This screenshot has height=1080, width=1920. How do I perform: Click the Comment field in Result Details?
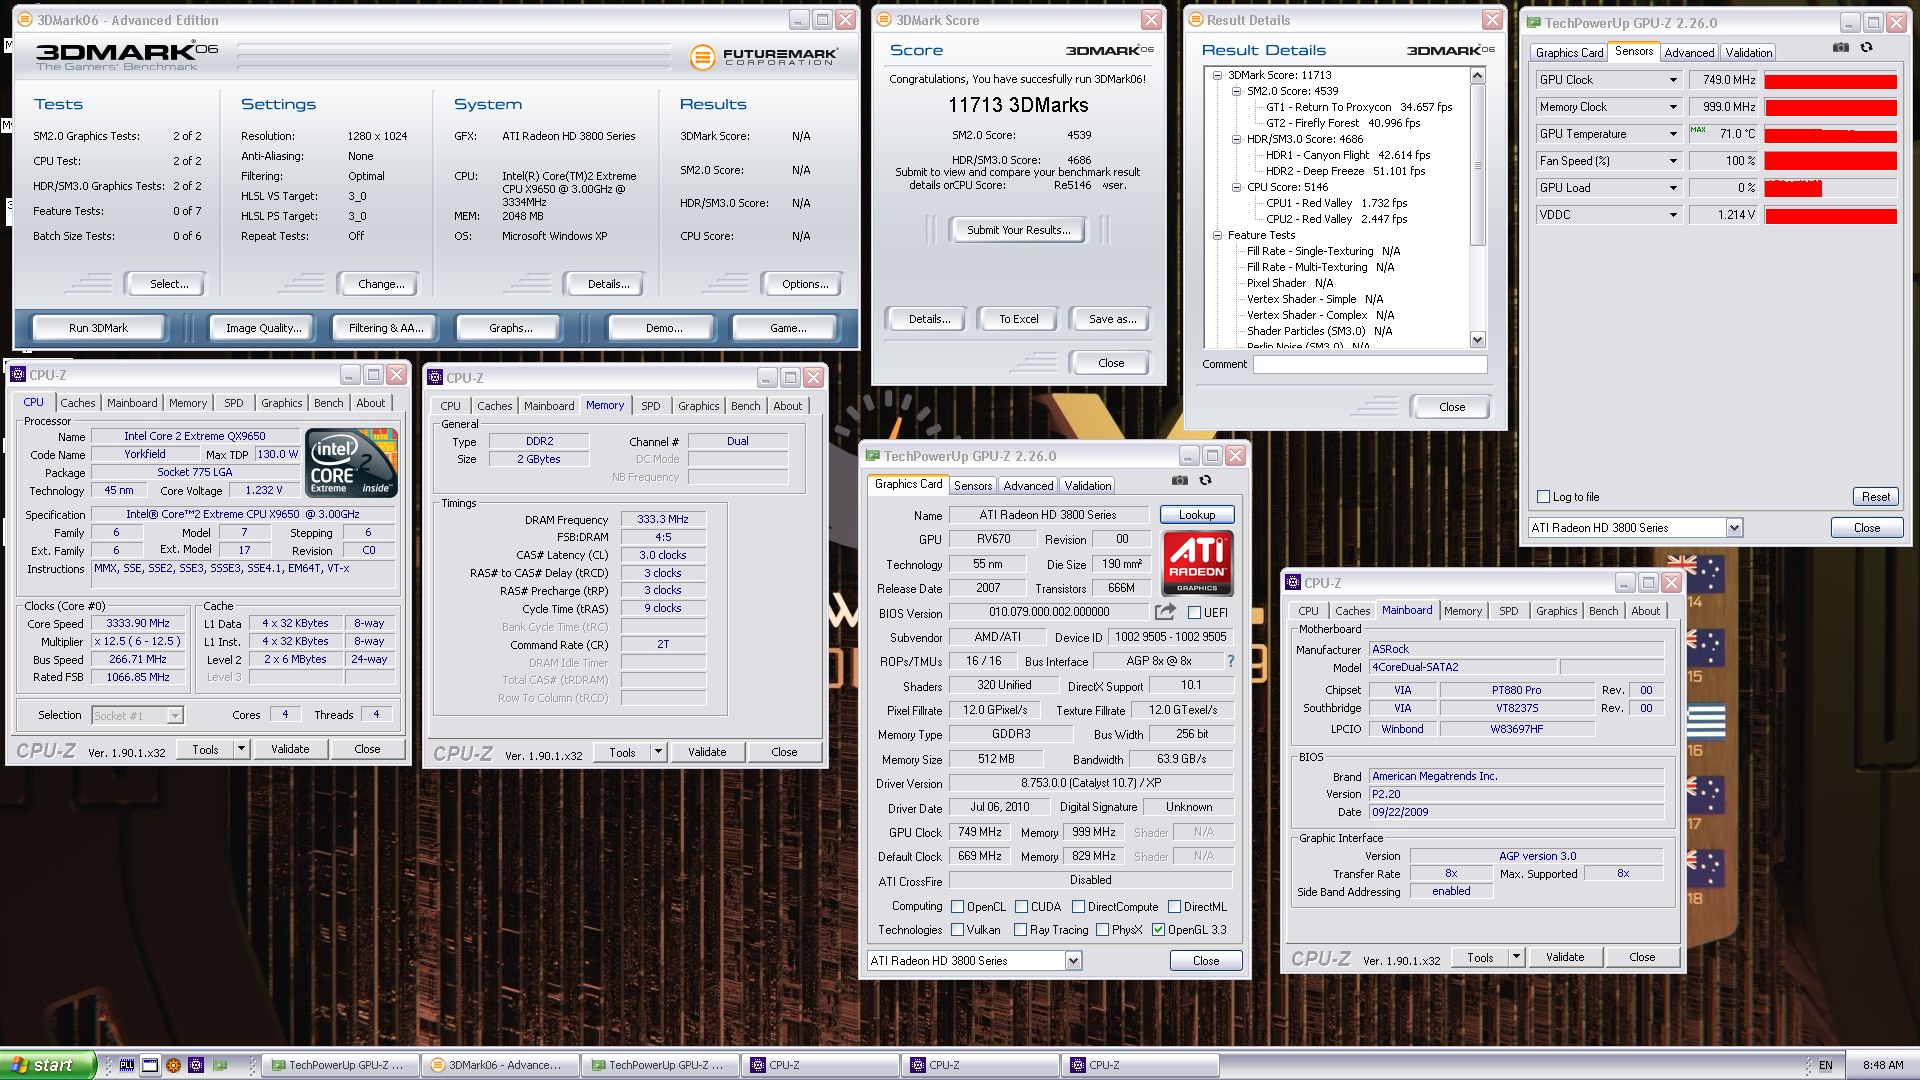(x=1370, y=365)
